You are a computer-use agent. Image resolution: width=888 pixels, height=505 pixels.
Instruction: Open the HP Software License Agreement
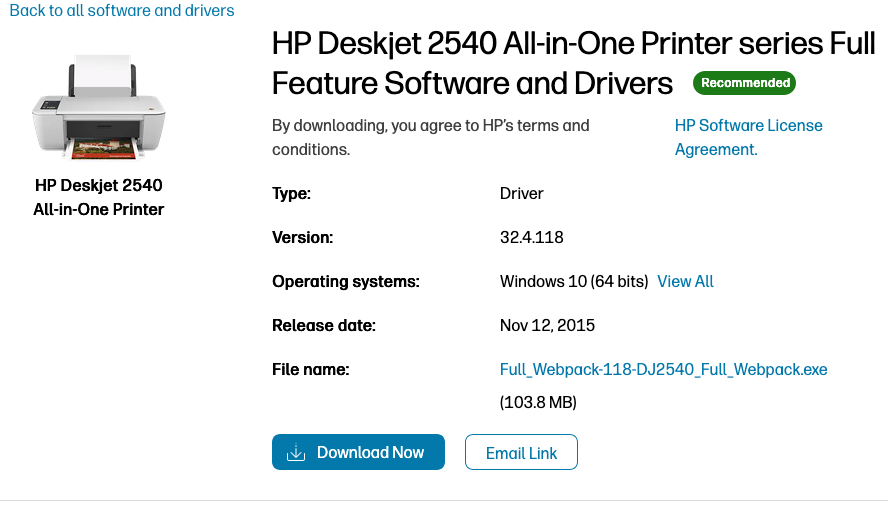click(748, 137)
